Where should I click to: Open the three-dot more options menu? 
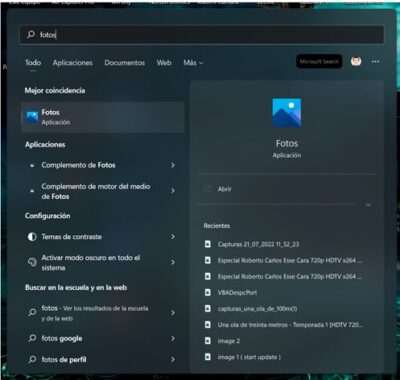(x=375, y=62)
